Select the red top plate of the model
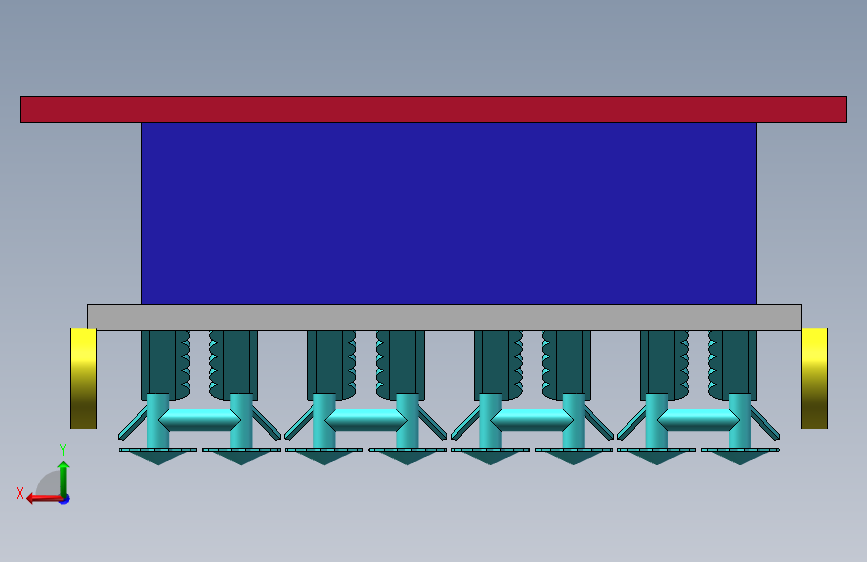The image size is (867, 562). [x=434, y=110]
